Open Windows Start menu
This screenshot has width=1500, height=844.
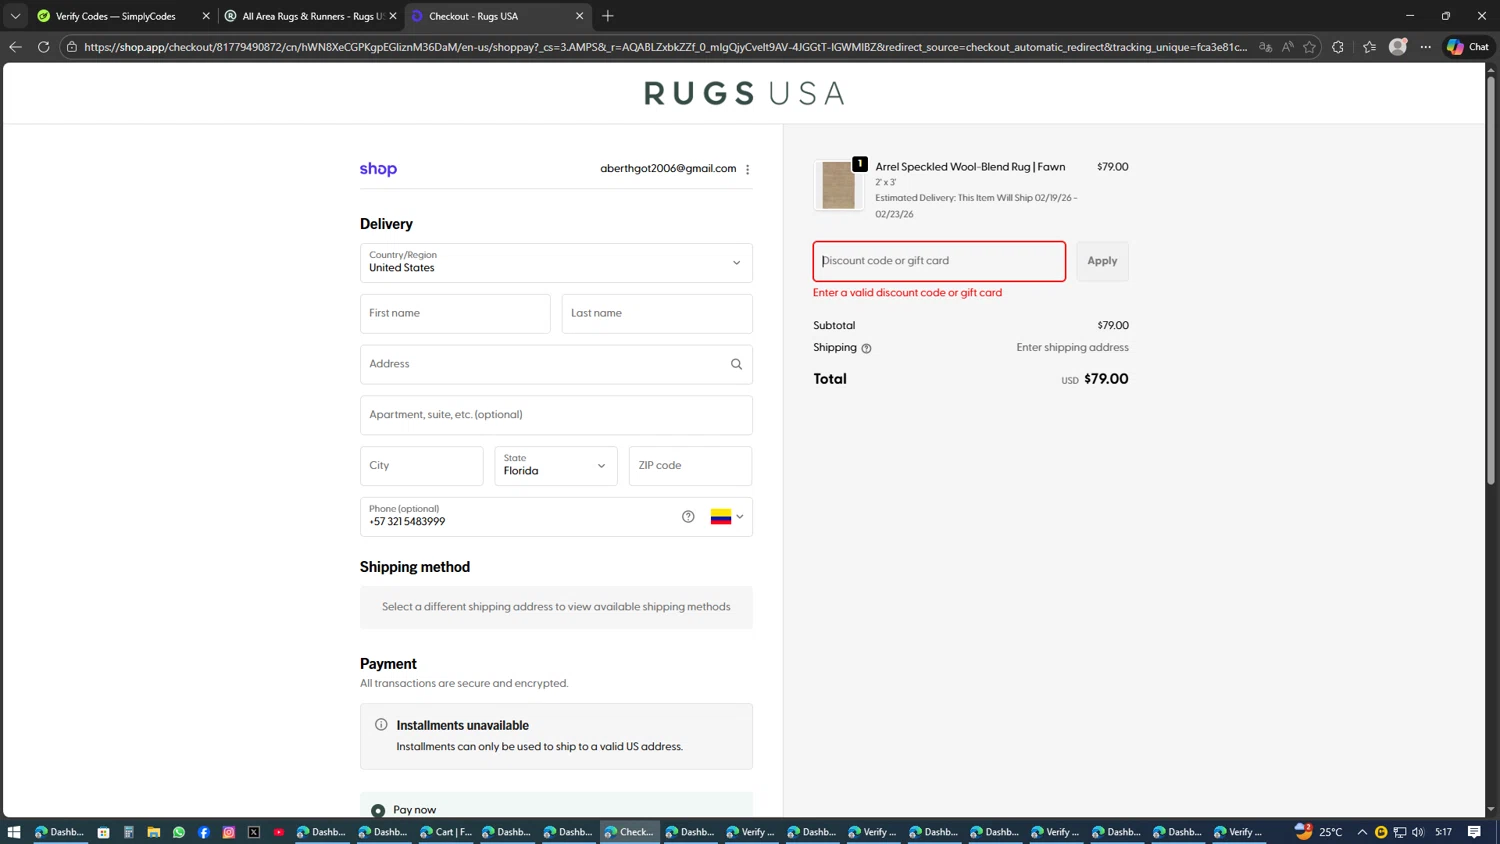point(14,832)
